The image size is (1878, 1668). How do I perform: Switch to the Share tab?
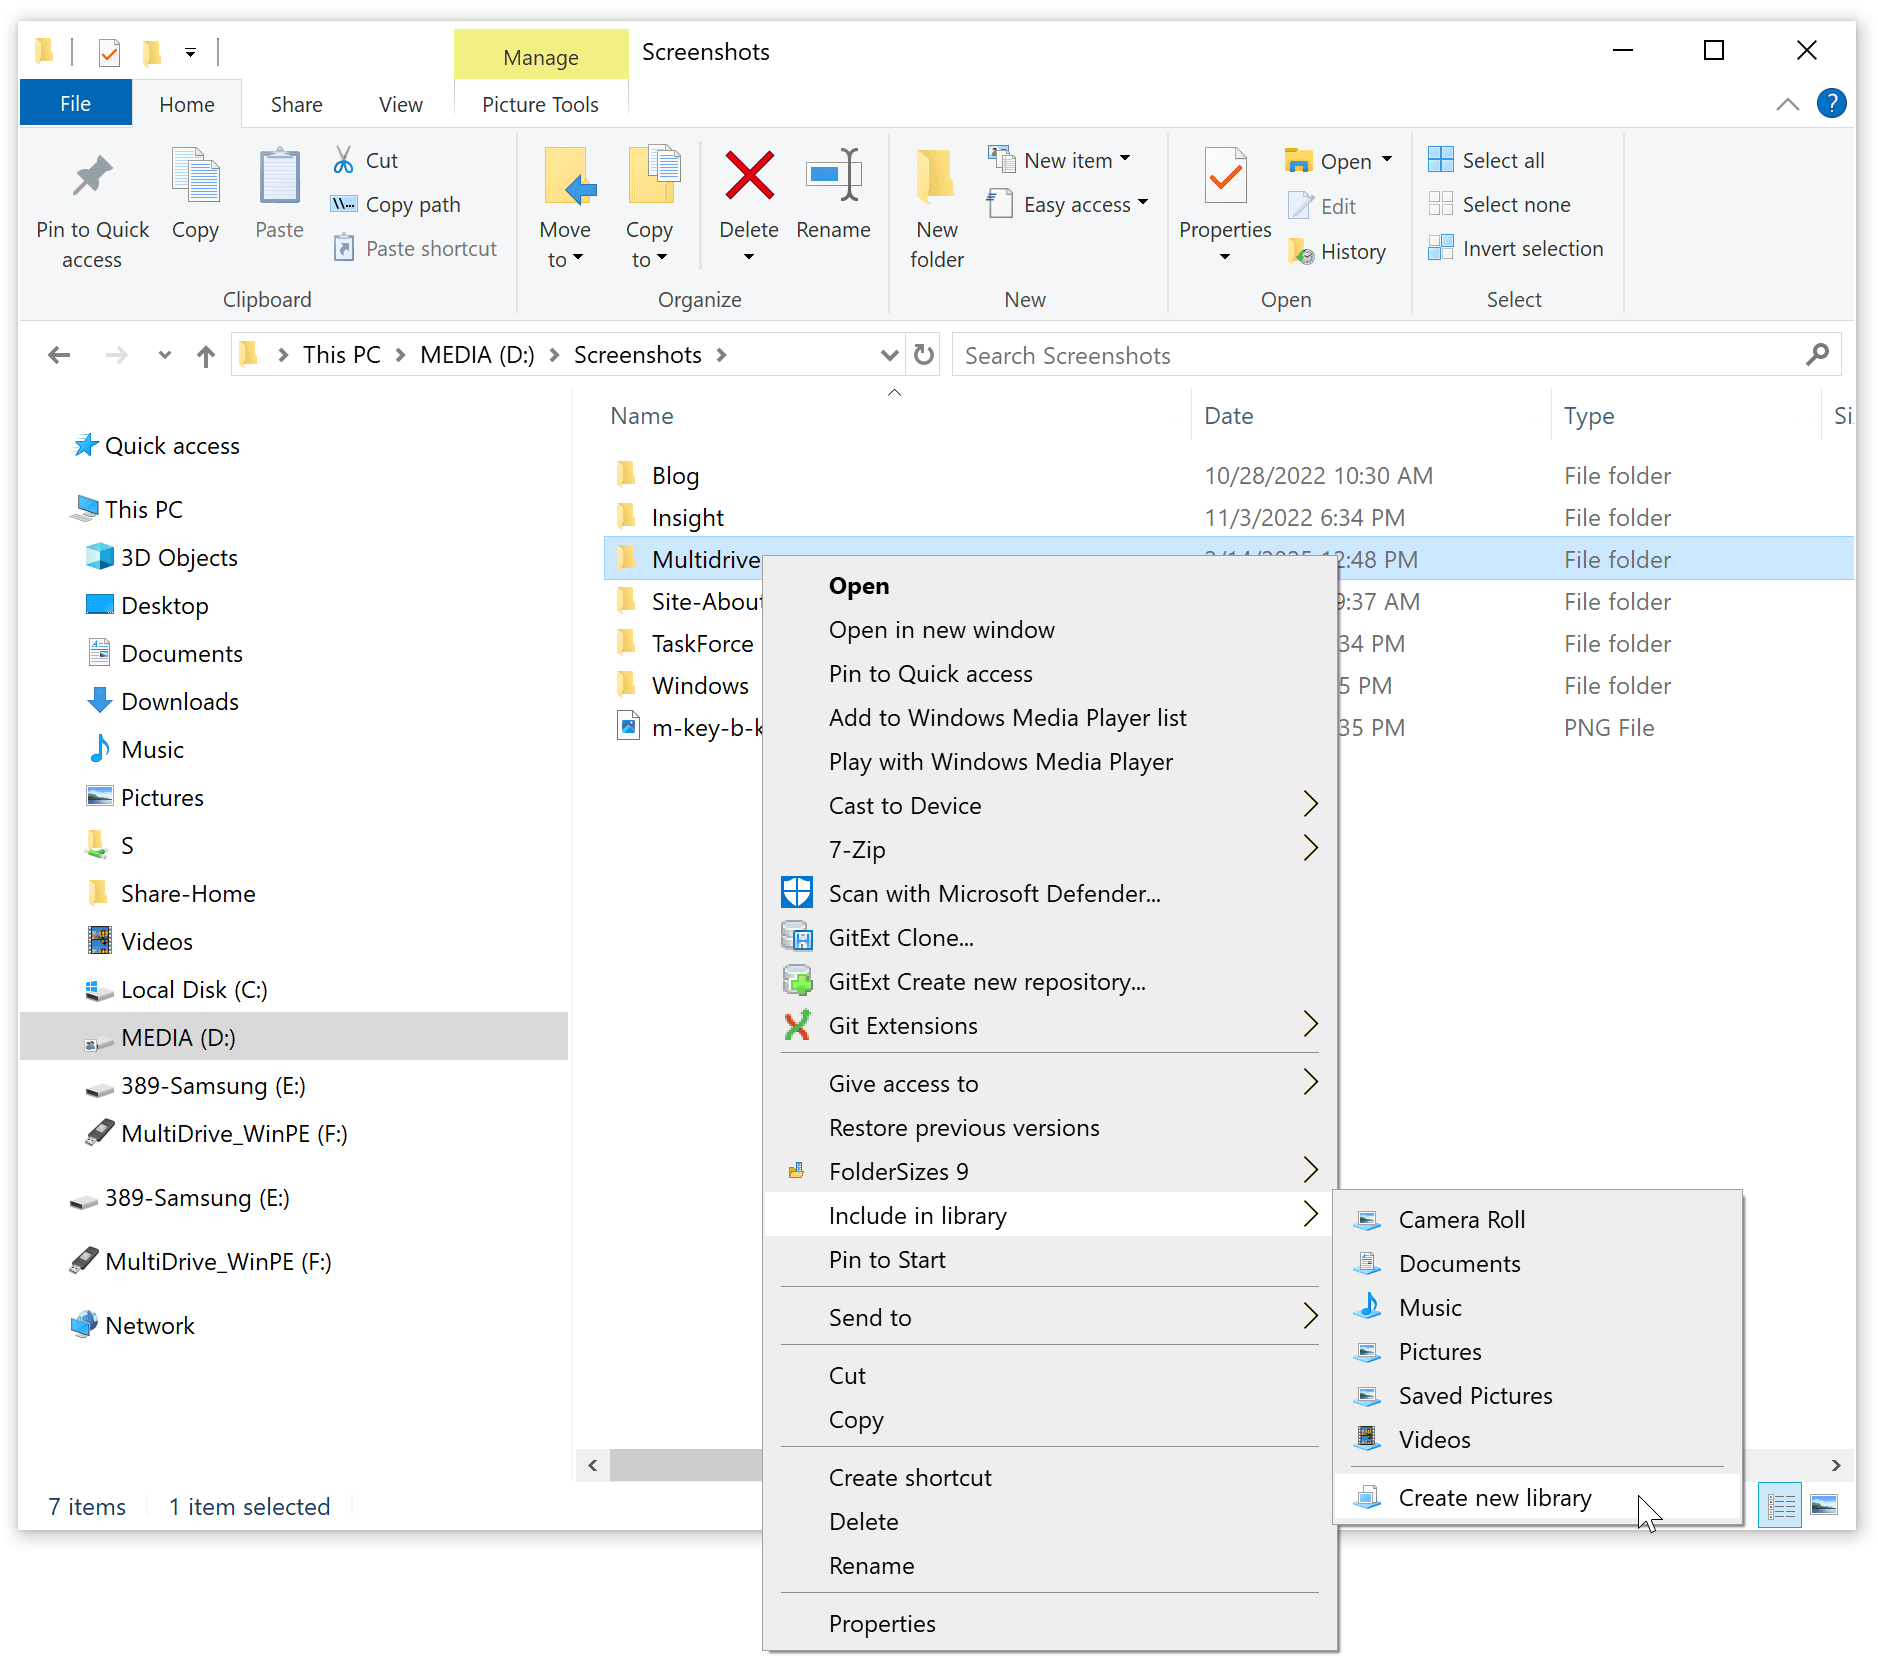[x=296, y=104]
